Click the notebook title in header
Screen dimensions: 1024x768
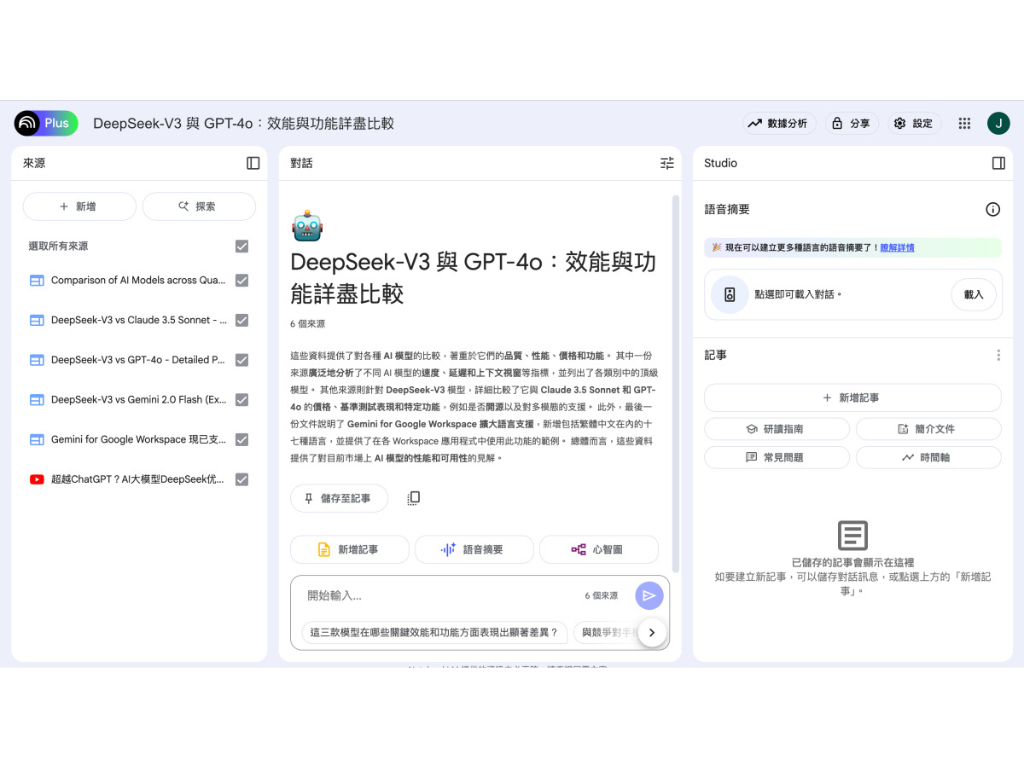(x=244, y=123)
